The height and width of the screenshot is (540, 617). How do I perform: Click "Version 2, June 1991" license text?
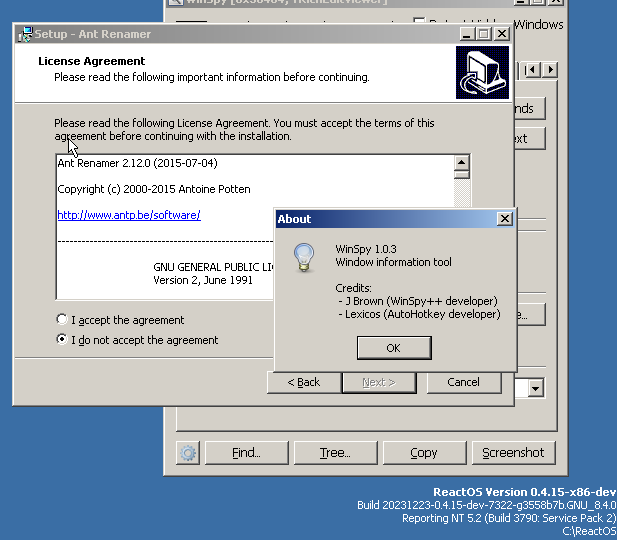click(x=203, y=280)
